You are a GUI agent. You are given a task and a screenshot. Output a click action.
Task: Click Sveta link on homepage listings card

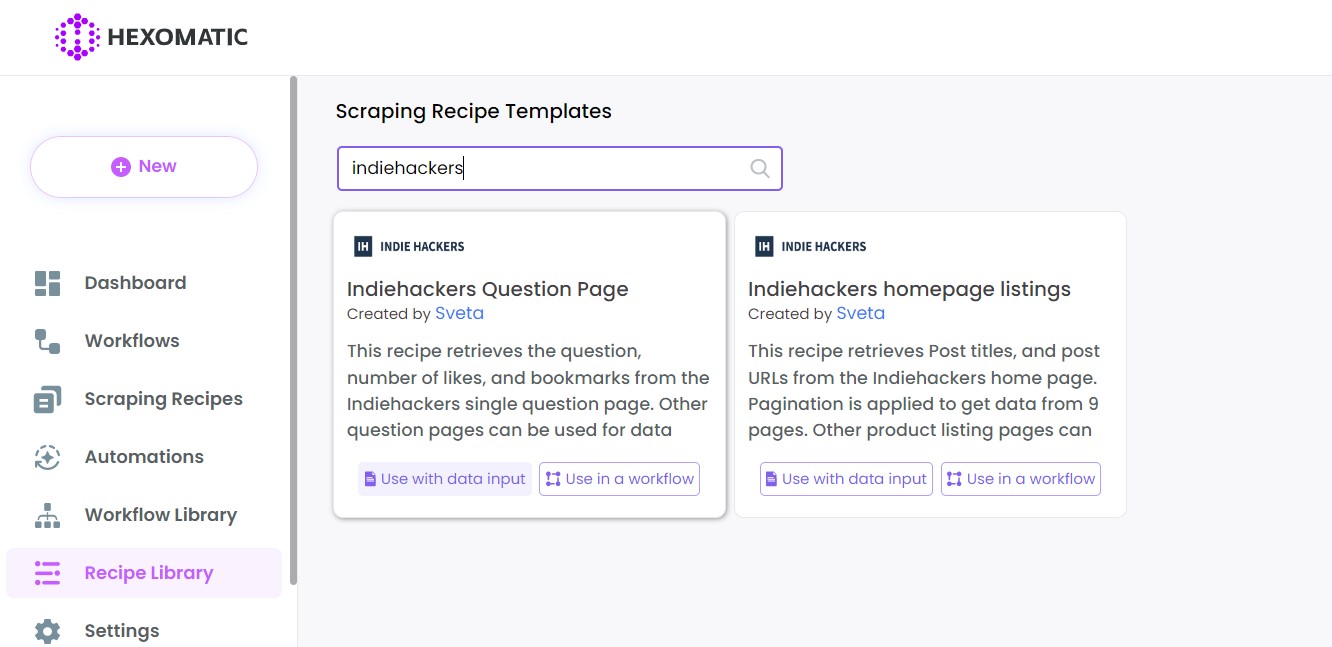(x=861, y=313)
